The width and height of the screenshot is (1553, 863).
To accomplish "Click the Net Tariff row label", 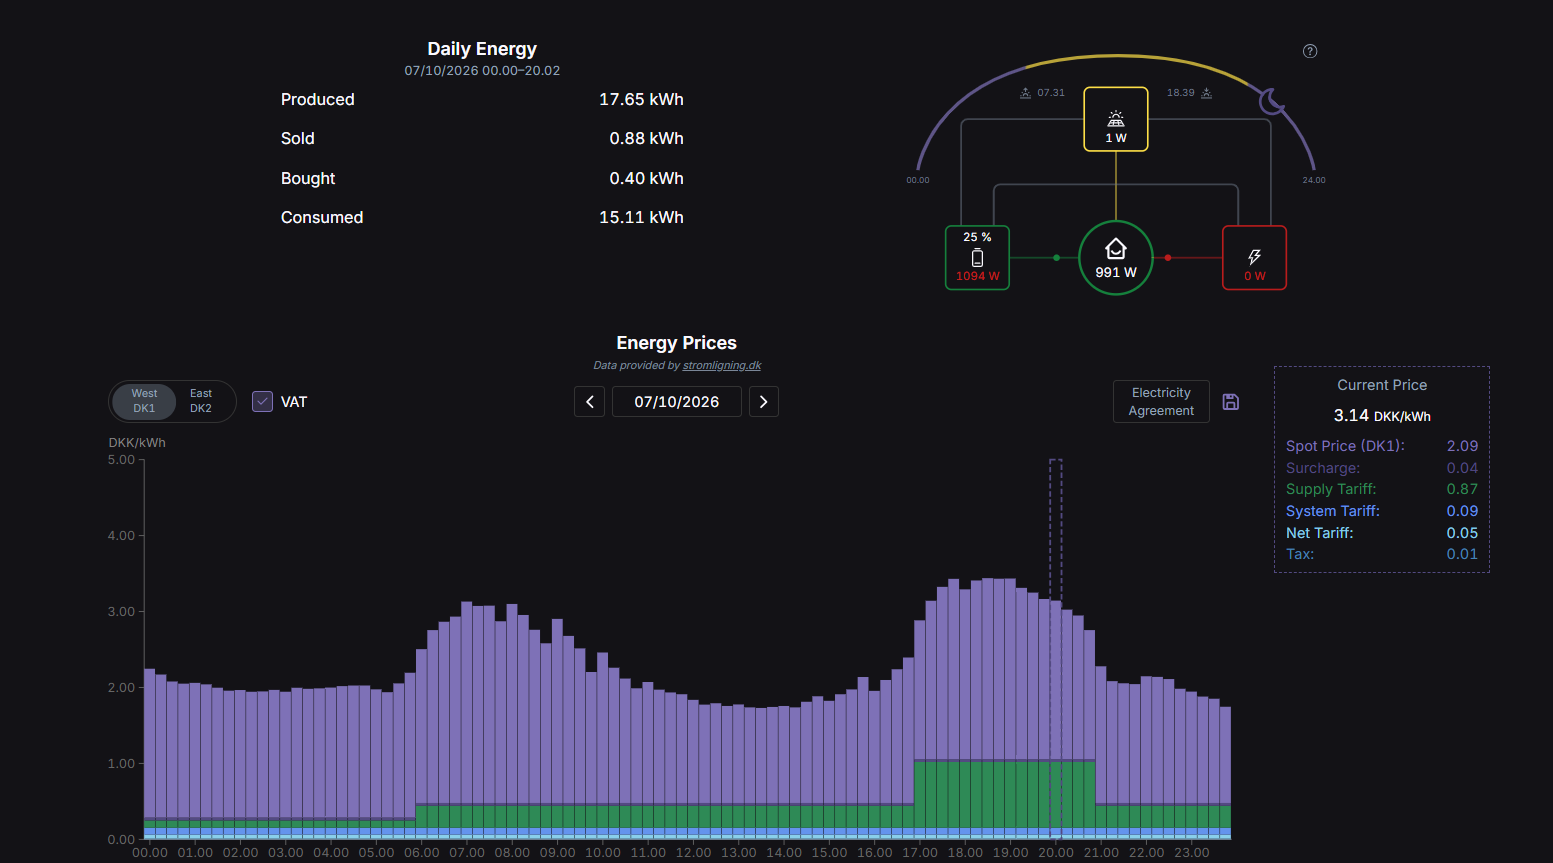I will pos(1320,533).
